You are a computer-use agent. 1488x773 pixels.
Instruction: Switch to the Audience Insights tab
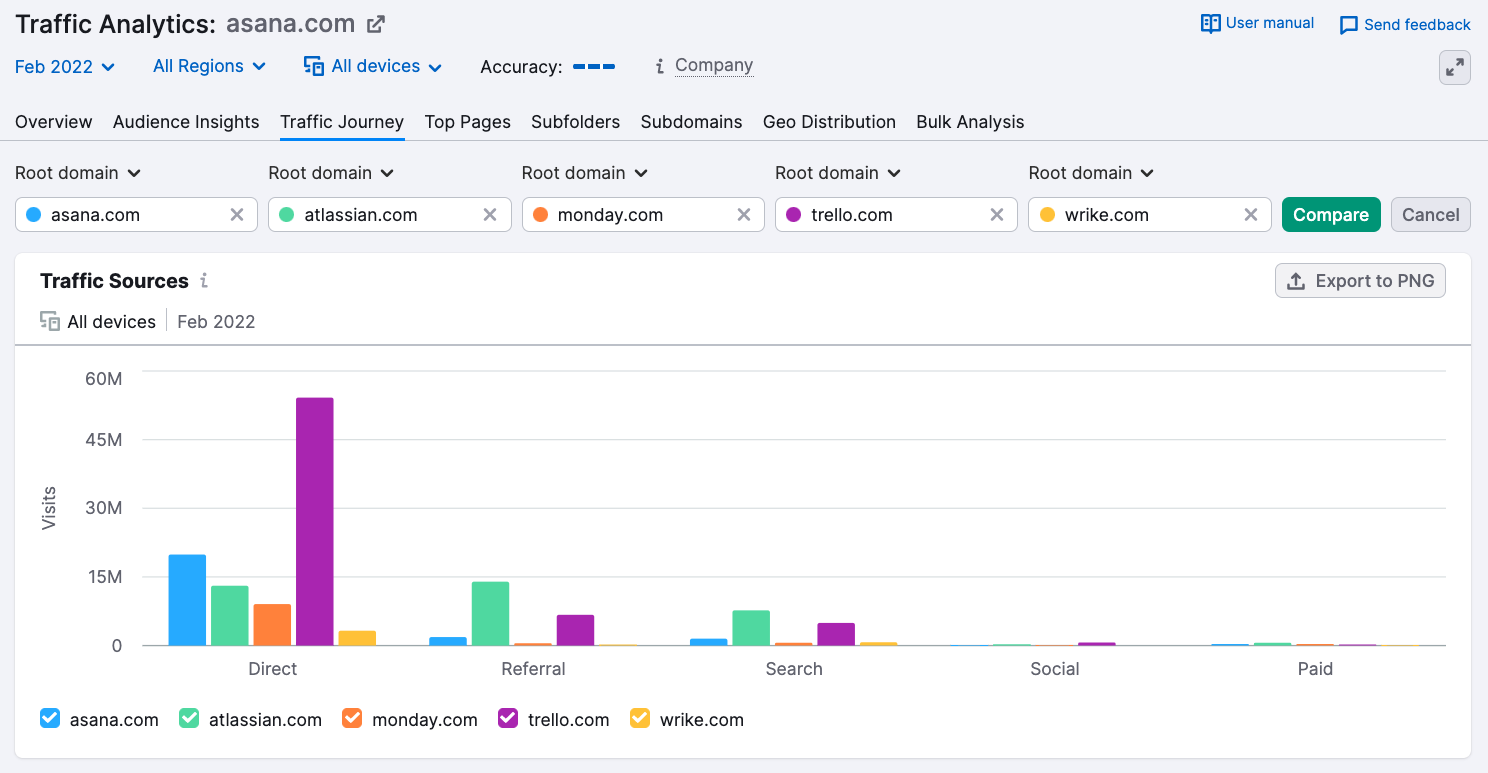click(x=186, y=122)
